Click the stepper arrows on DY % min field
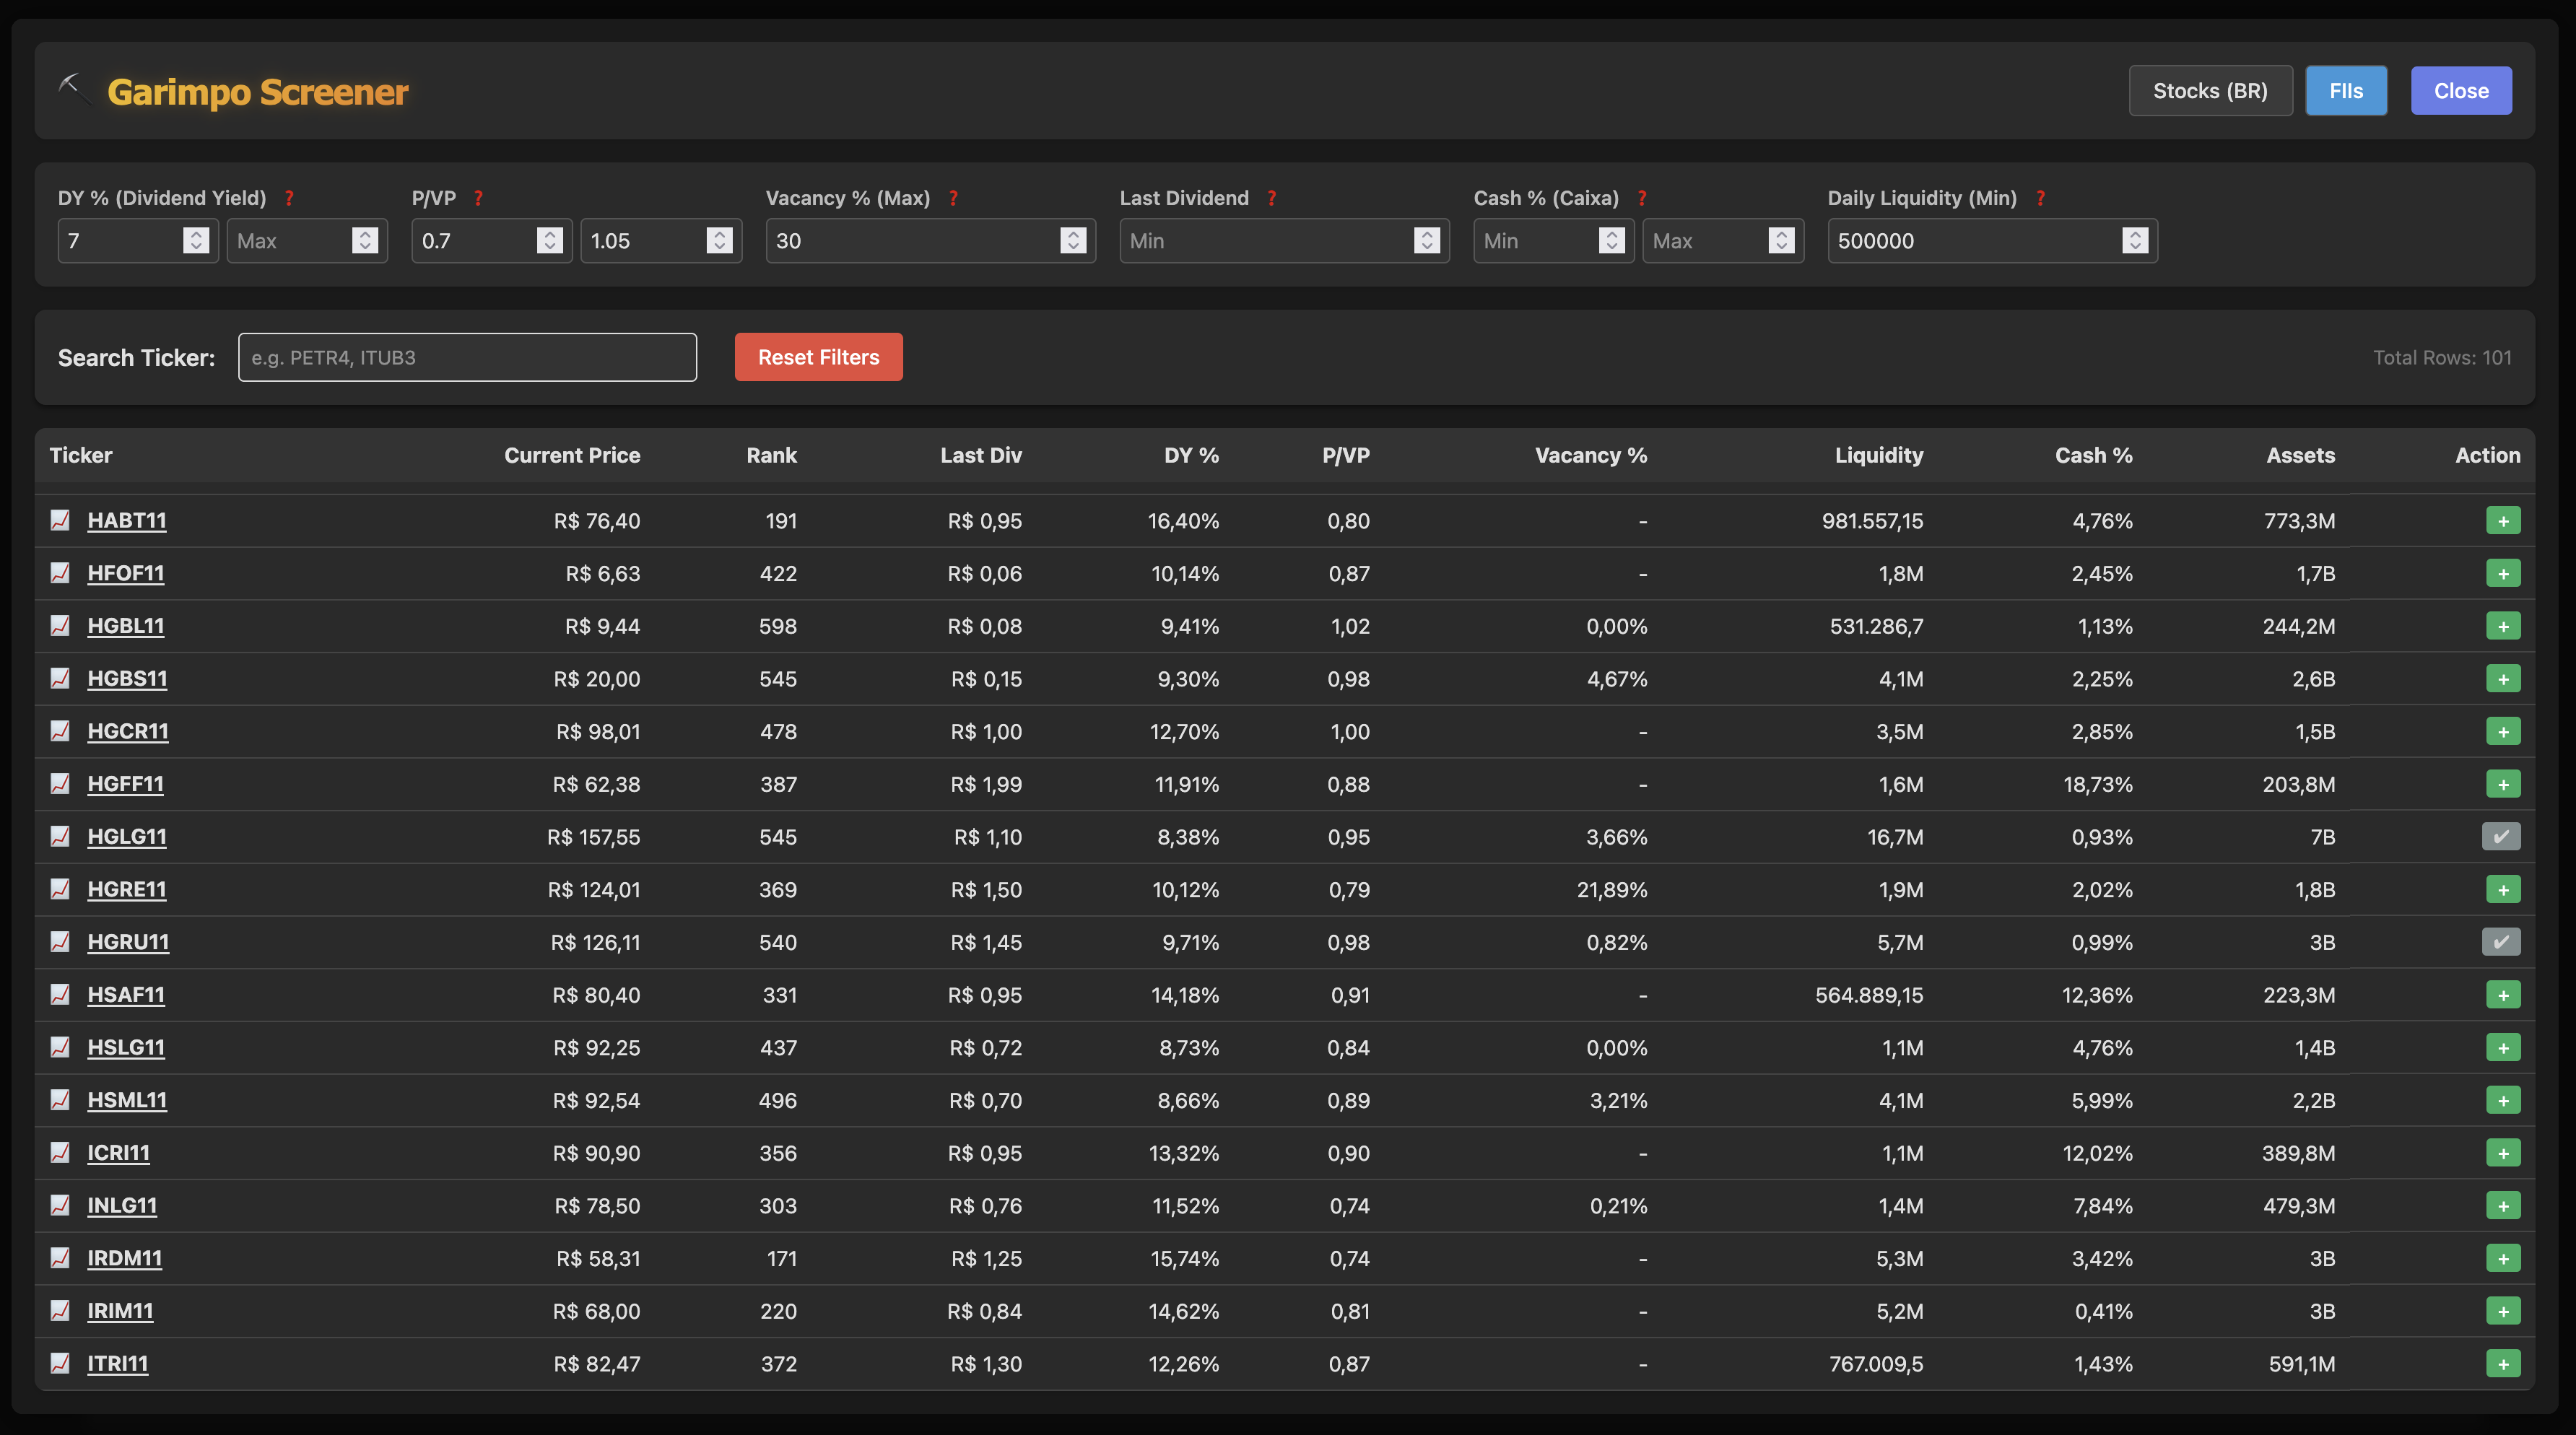The height and width of the screenshot is (1435, 2576). [x=196, y=241]
